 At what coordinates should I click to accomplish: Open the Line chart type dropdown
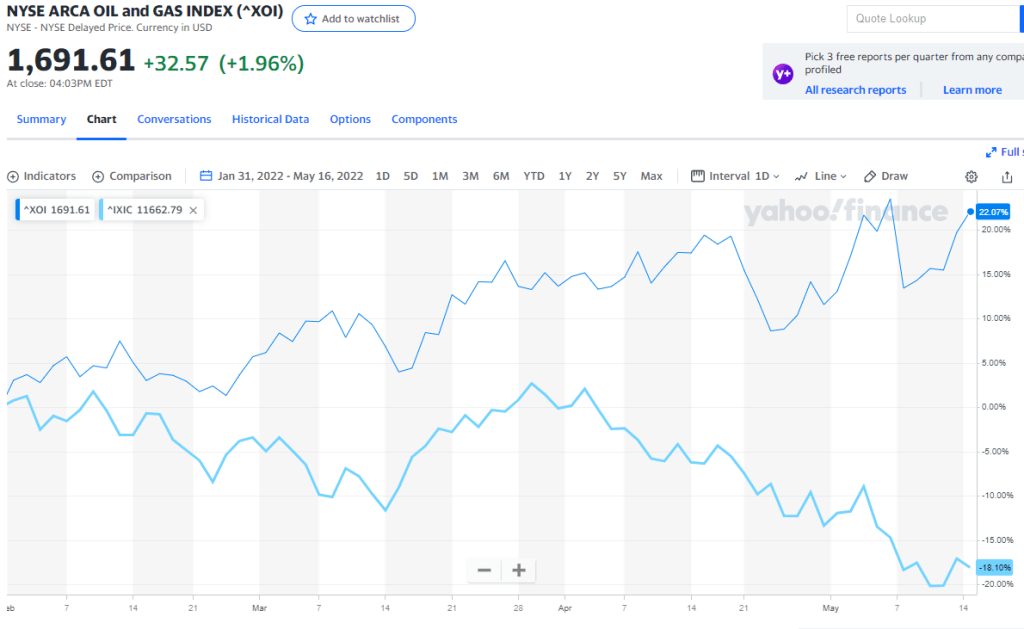[x=821, y=176]
